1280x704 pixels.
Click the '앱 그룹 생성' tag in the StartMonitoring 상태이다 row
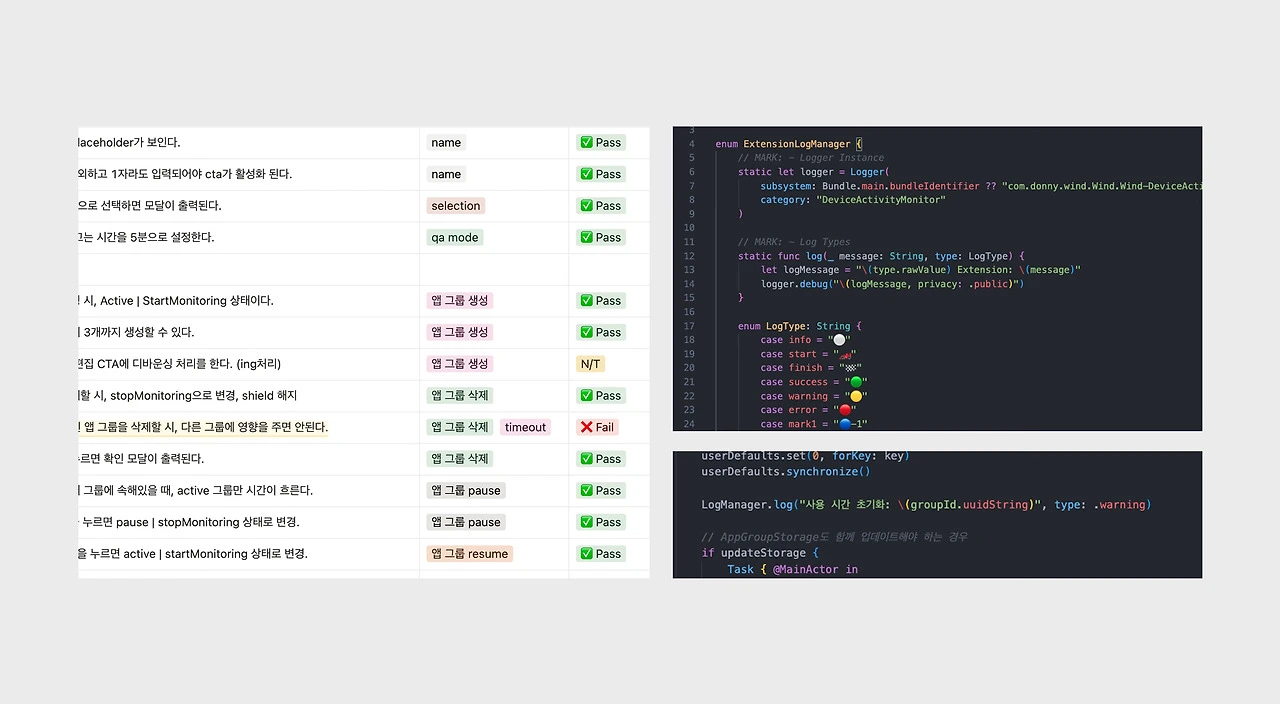coord(460,300)
